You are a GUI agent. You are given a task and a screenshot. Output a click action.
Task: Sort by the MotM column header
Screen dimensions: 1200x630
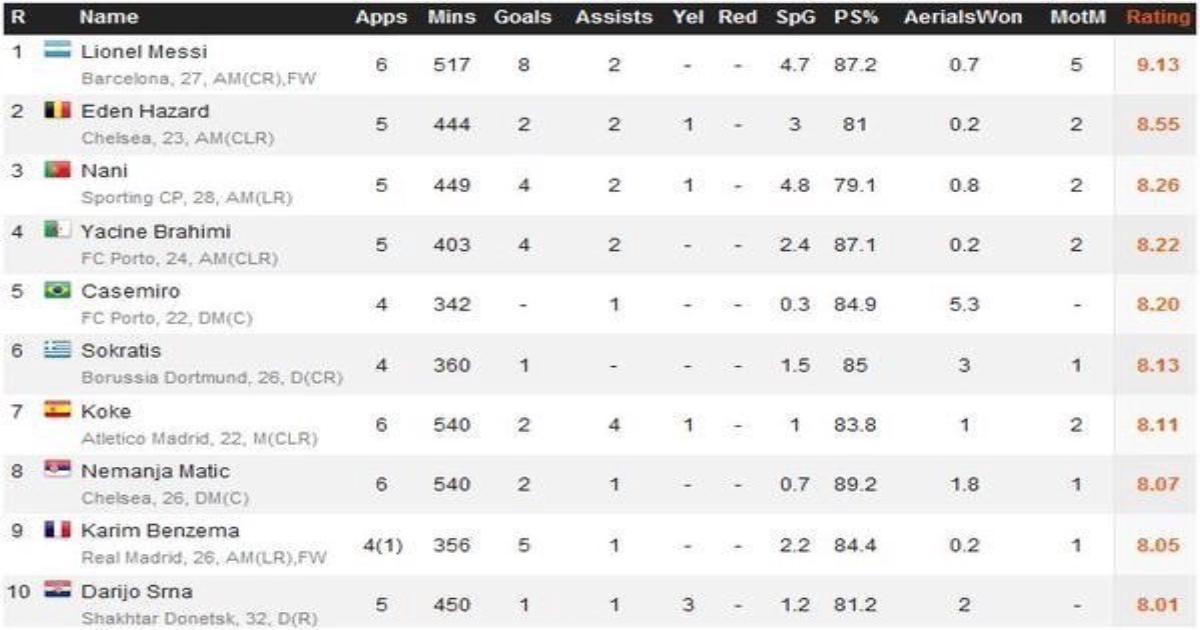point(1075,17)
